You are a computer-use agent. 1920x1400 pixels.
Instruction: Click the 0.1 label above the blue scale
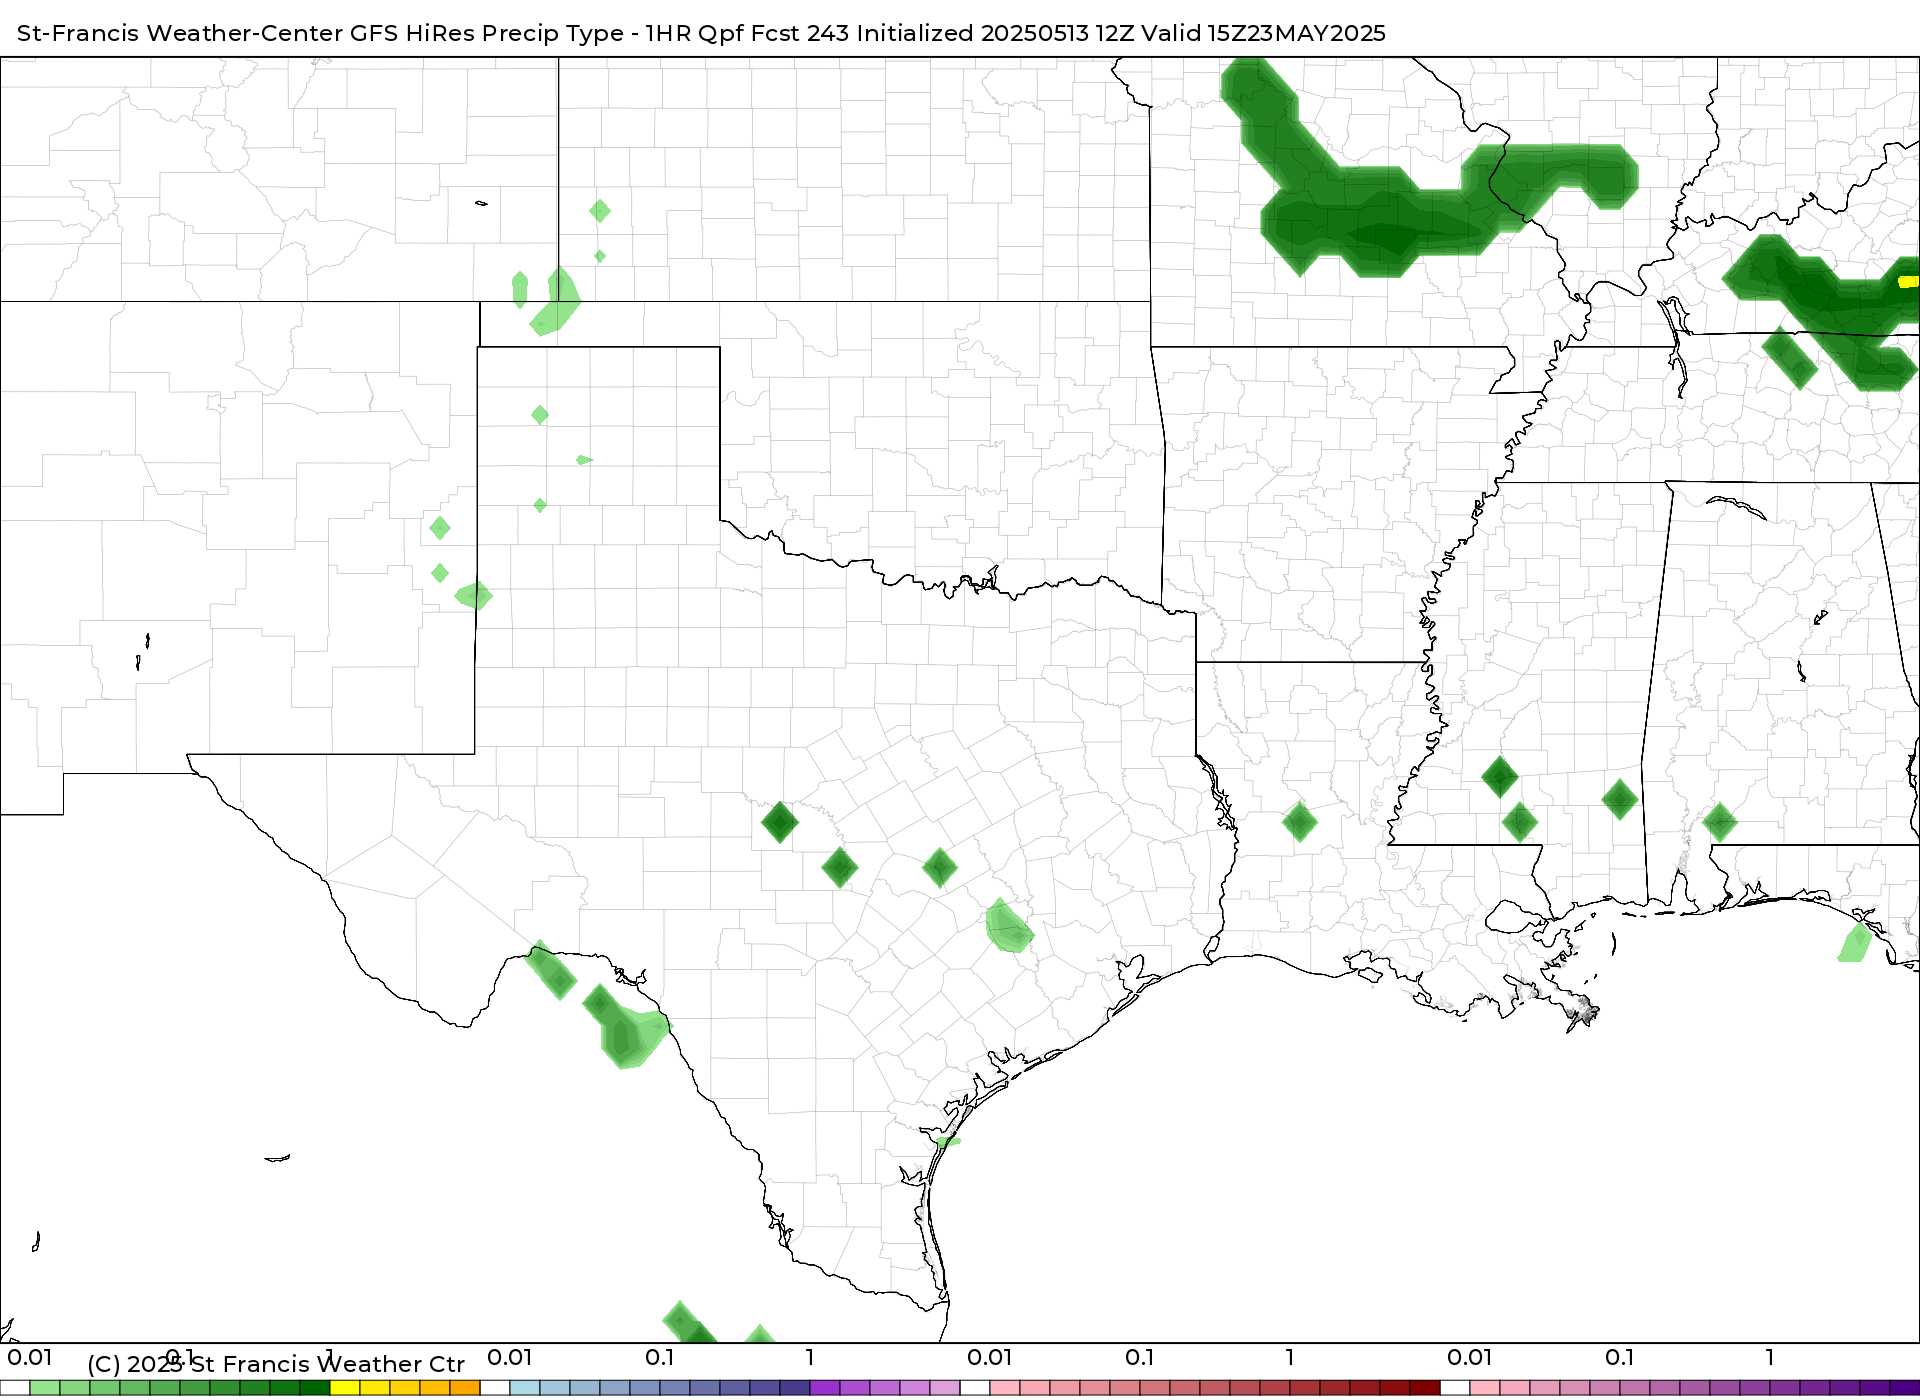coord(660,1357)
